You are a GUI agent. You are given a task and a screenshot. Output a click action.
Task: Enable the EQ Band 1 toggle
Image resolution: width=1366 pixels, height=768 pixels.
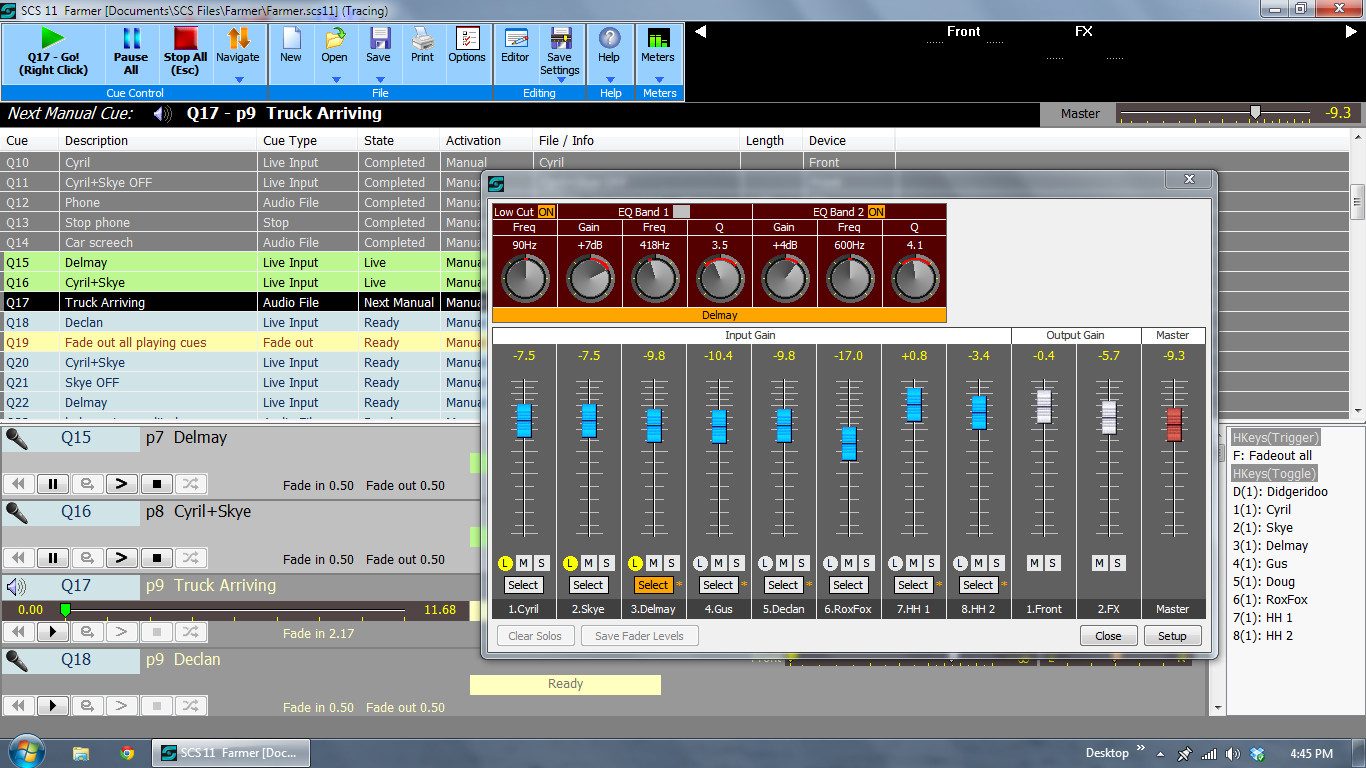(681, 212)
